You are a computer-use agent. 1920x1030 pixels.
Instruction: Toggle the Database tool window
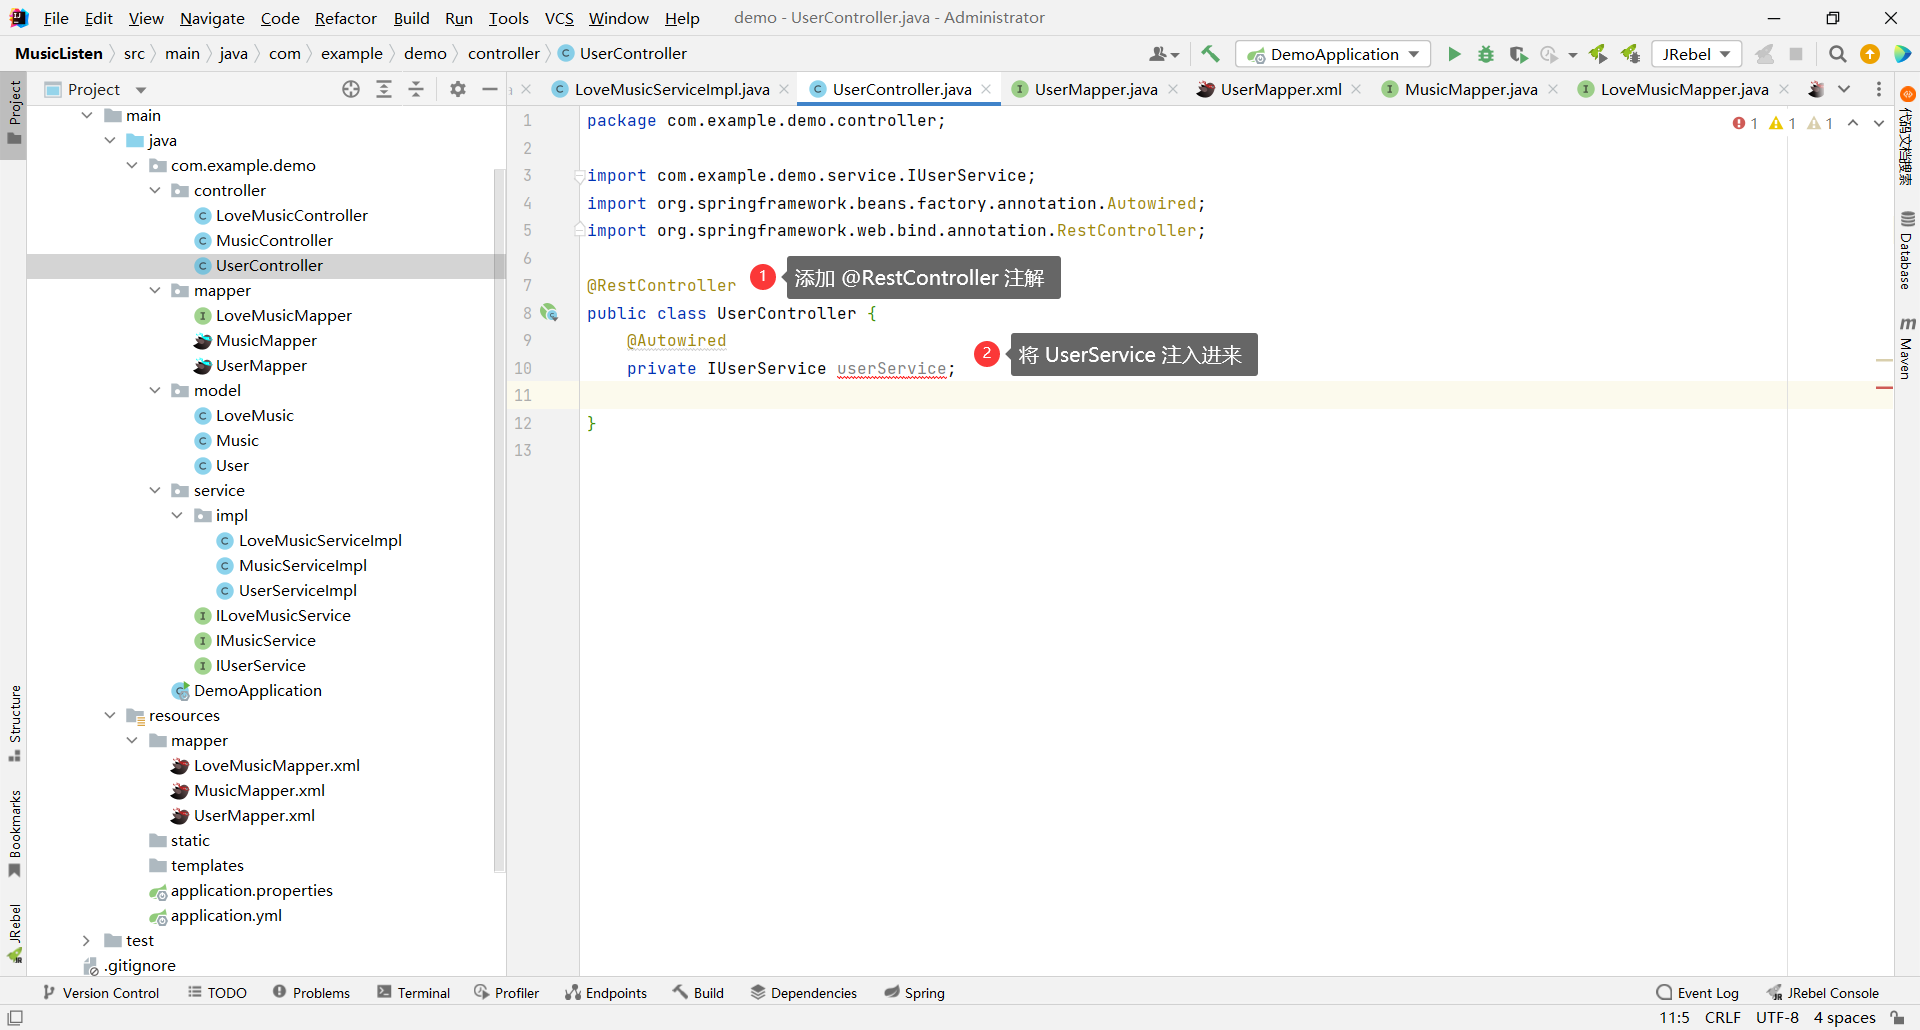[x=1906, y=251]
